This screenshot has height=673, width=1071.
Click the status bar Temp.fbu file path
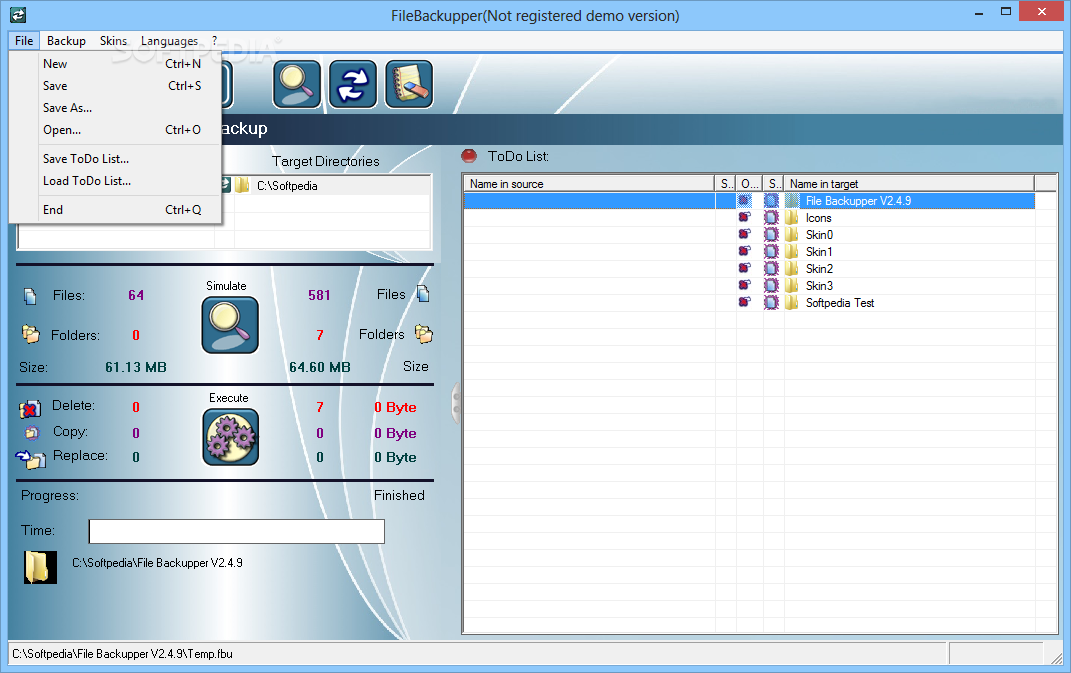pos(122,654)
